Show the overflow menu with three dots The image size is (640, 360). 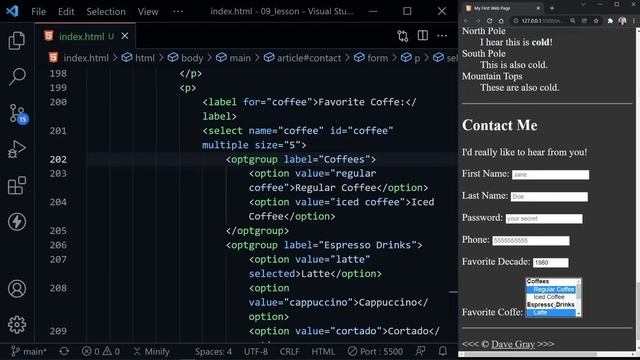click(178, 11)
